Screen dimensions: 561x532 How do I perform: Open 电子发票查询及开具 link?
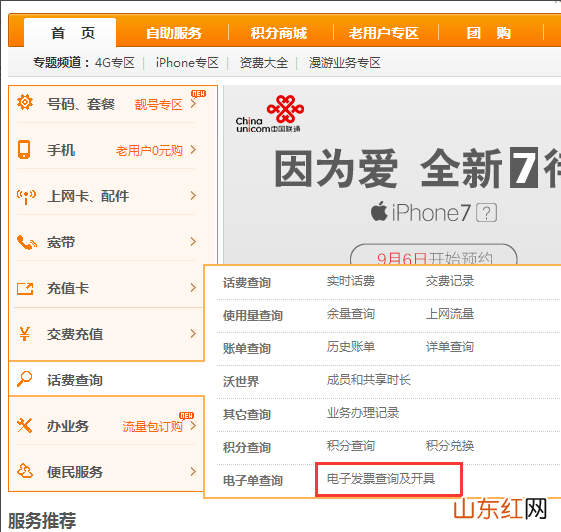pyautogui.click(x=381, y=478)
